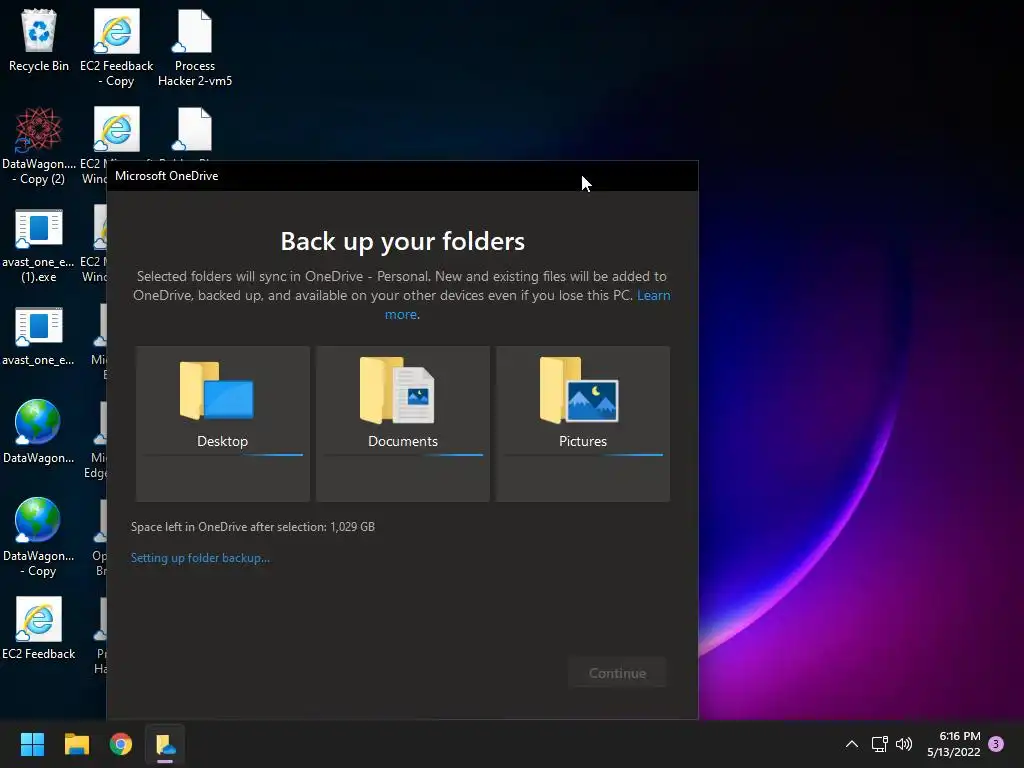Image resolution: width=1024 pixels, height=768 pixels.
Task: Click the Microsoft OneDrive title bar
Action: 402,176
